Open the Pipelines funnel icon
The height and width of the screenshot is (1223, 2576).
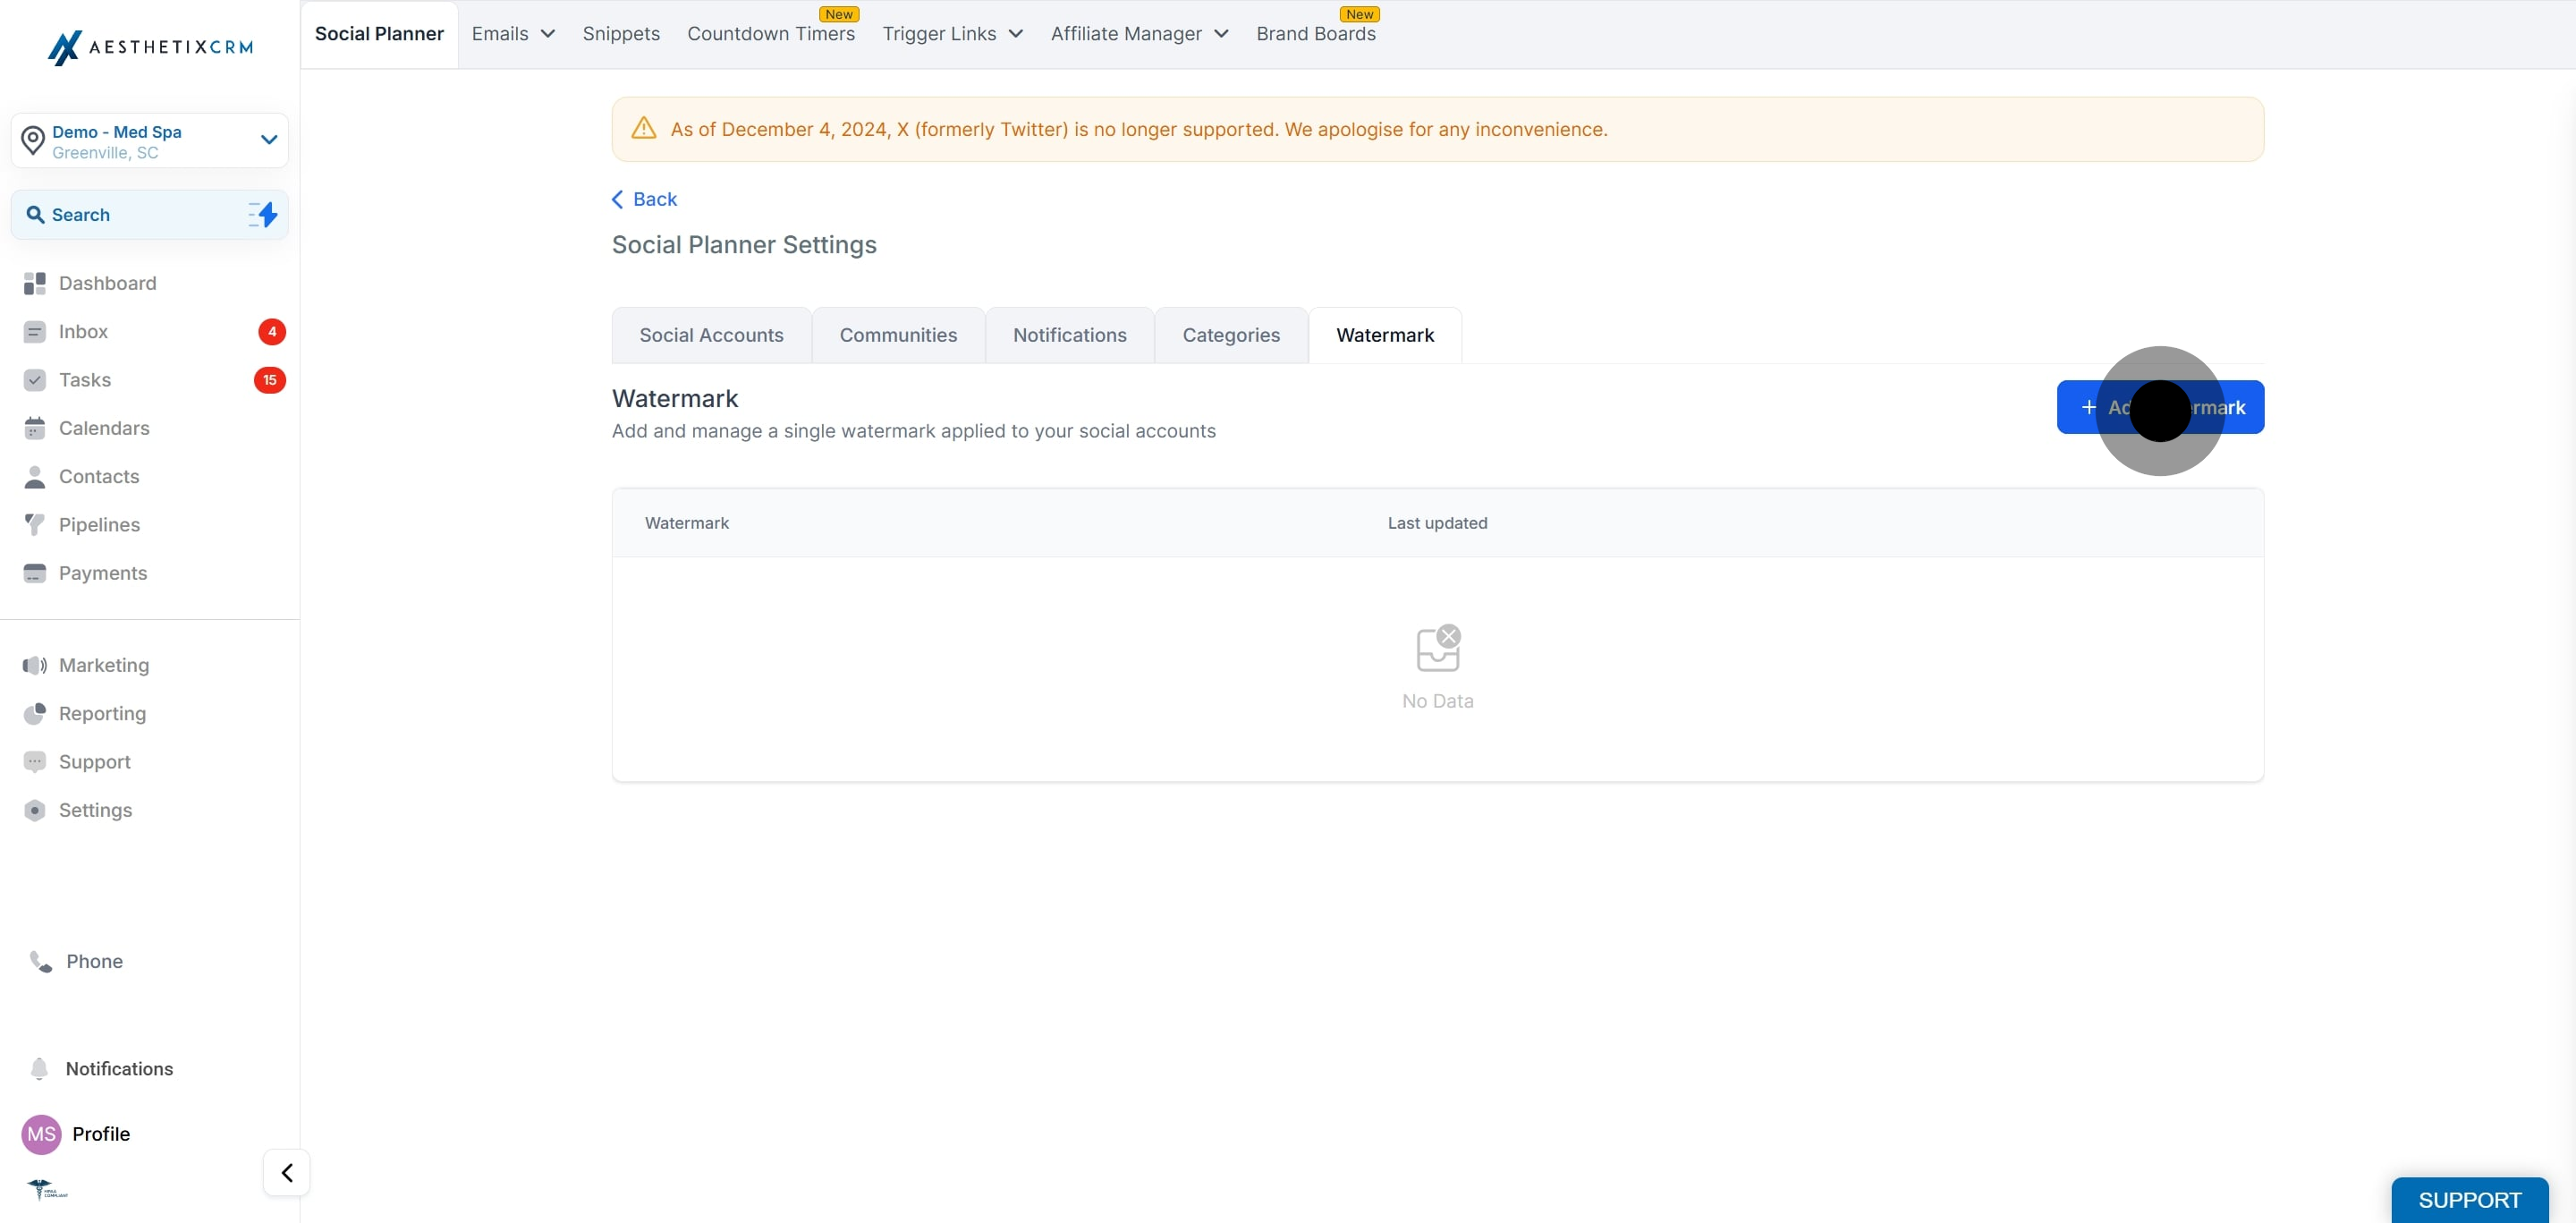click(x=34, y=525)
